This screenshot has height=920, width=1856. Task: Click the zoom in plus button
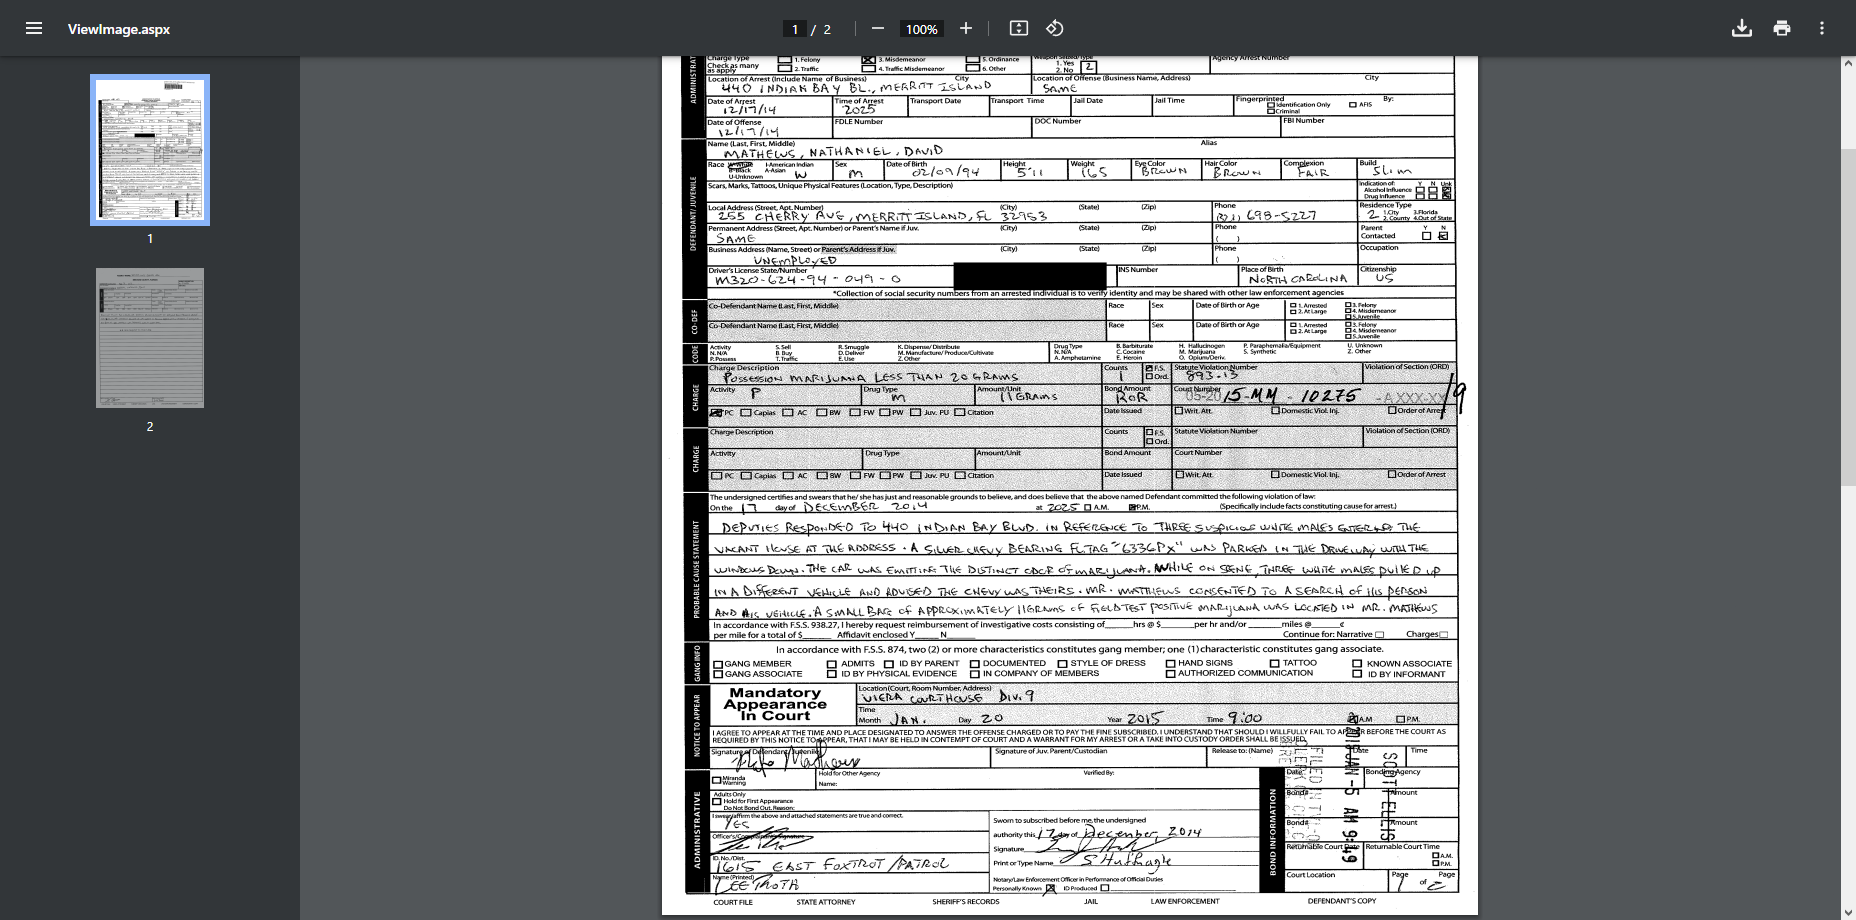(965, 28)
